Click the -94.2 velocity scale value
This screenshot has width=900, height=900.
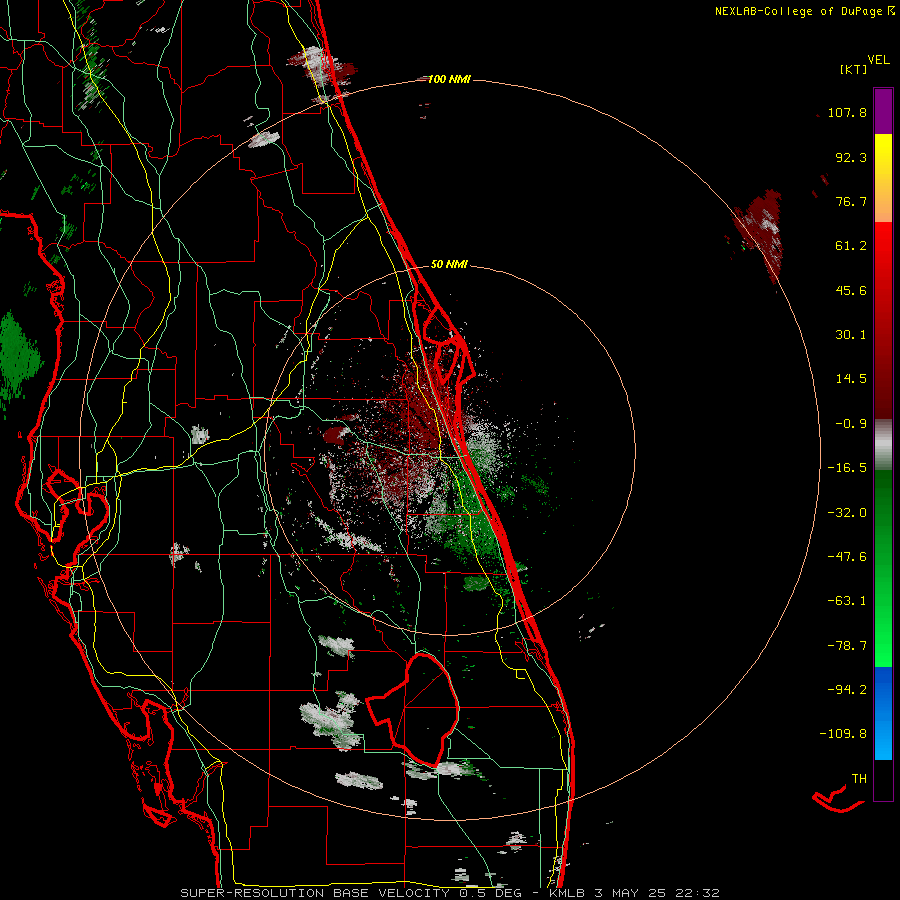pyautogui.click(x=847, y=689)
